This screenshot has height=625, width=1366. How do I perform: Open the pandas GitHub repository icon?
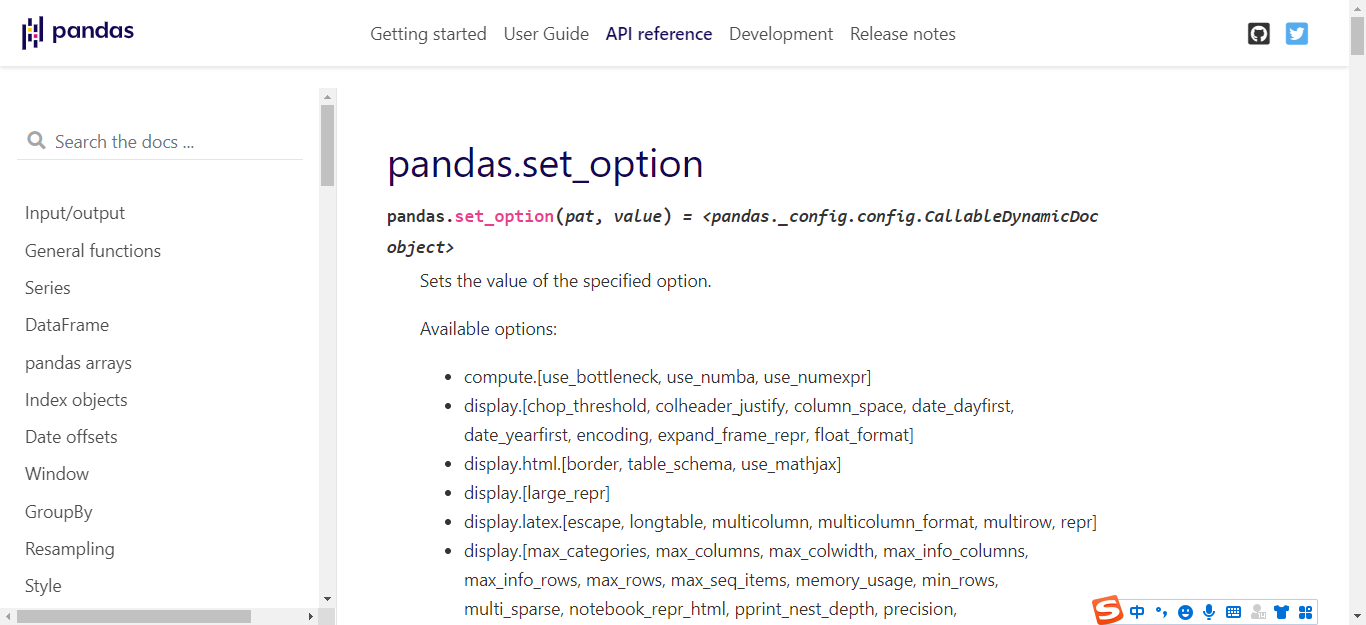(1259, 34)
